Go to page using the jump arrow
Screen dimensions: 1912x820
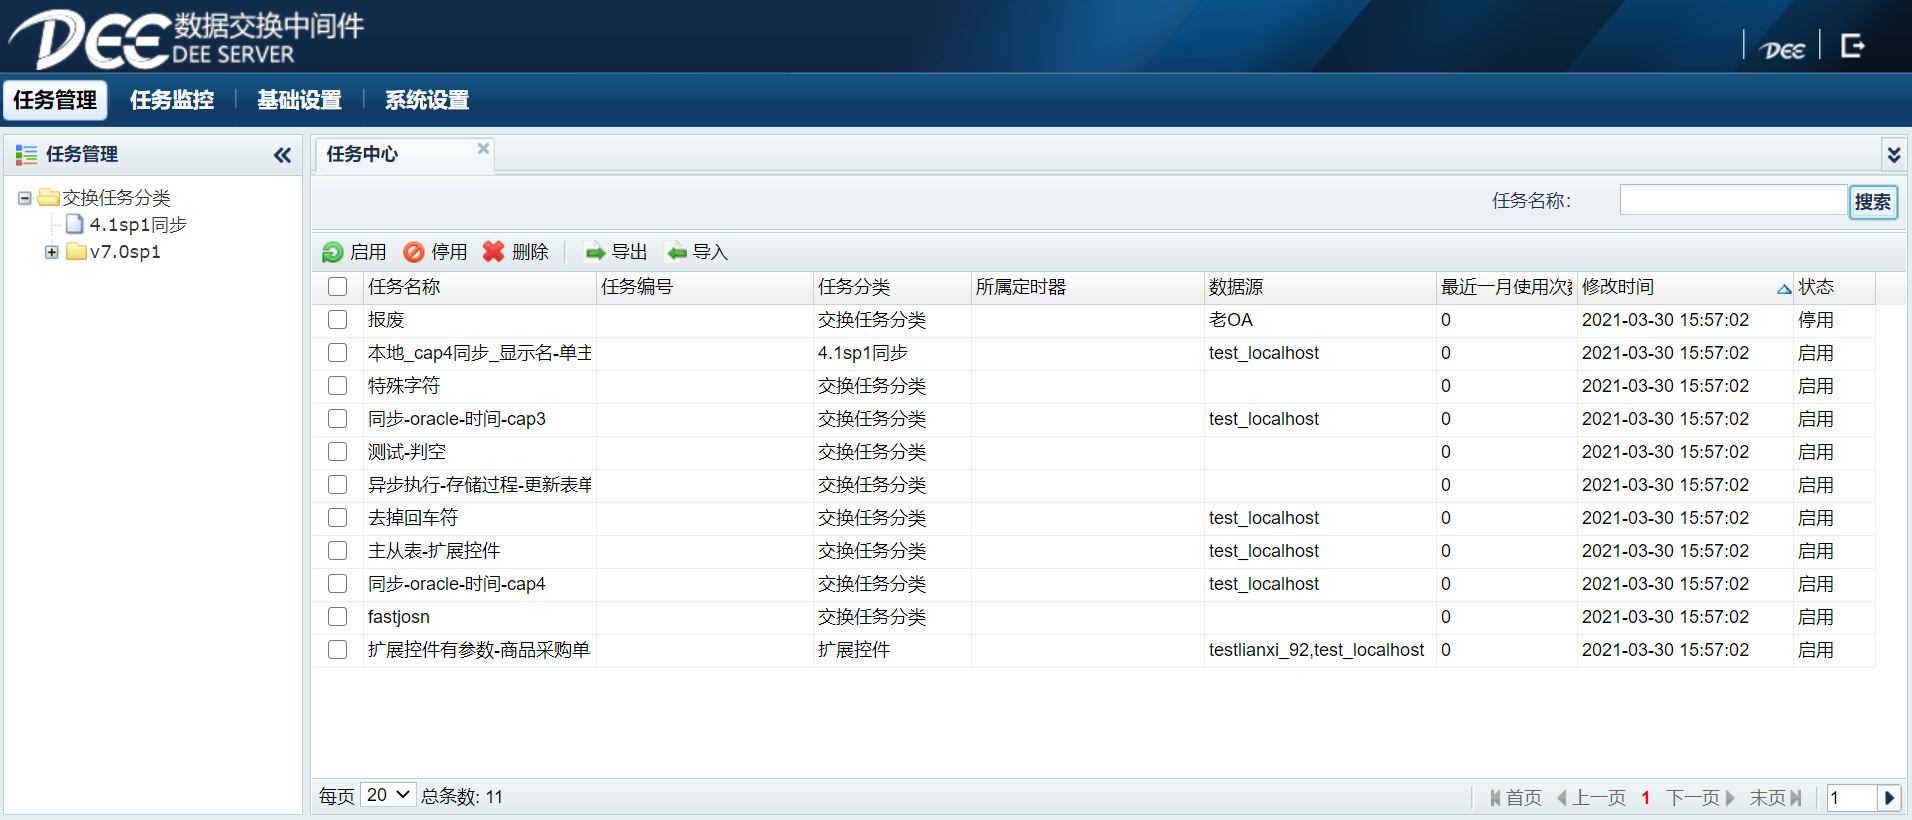[x=1889, y=798]
